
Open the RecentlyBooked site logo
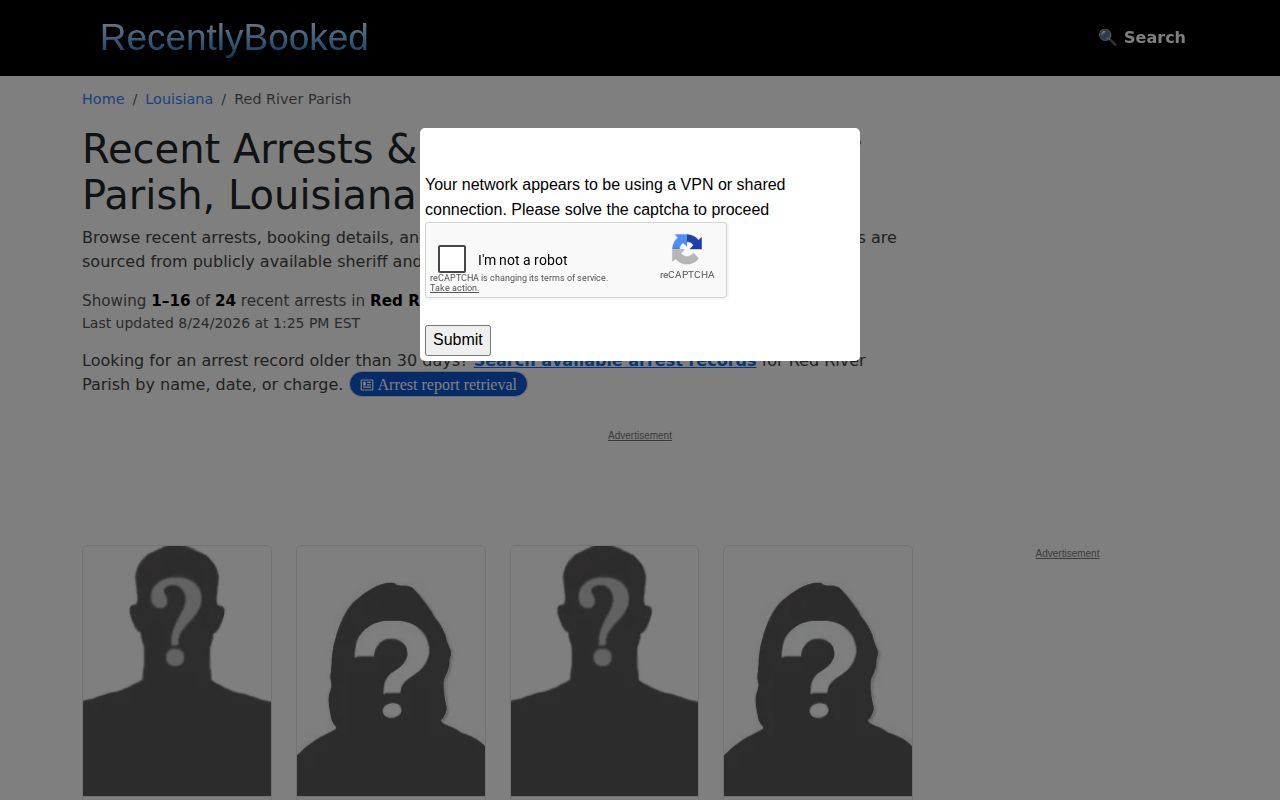tap(234, 37)
